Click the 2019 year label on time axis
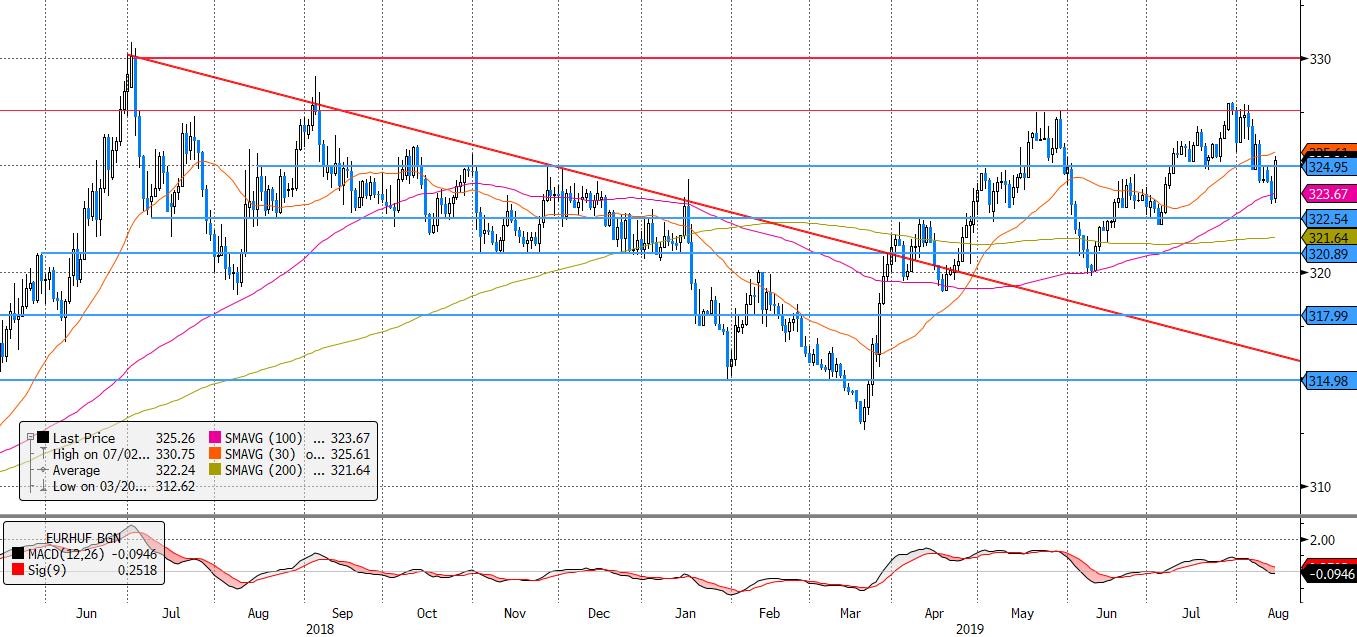This screenshot has width=1357, height=637. coord(971,629)
